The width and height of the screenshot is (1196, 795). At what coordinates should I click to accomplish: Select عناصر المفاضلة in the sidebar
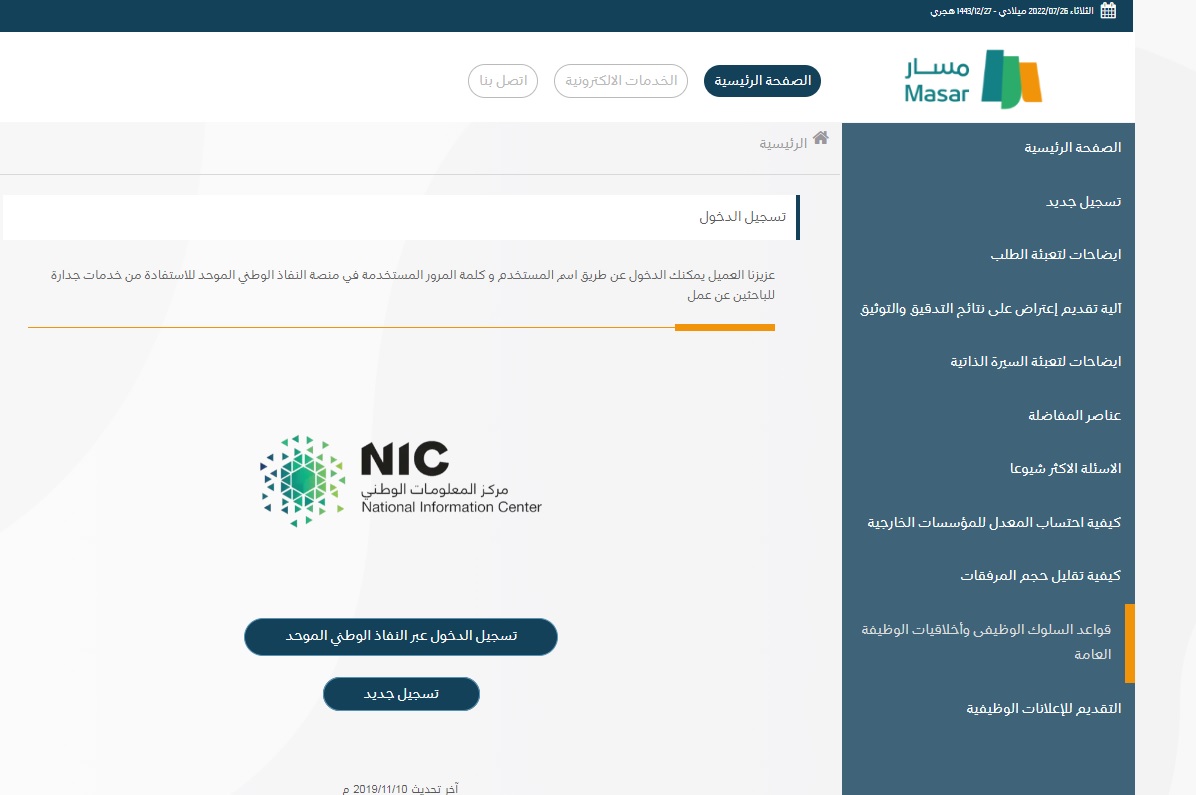tap(1075, 416)
